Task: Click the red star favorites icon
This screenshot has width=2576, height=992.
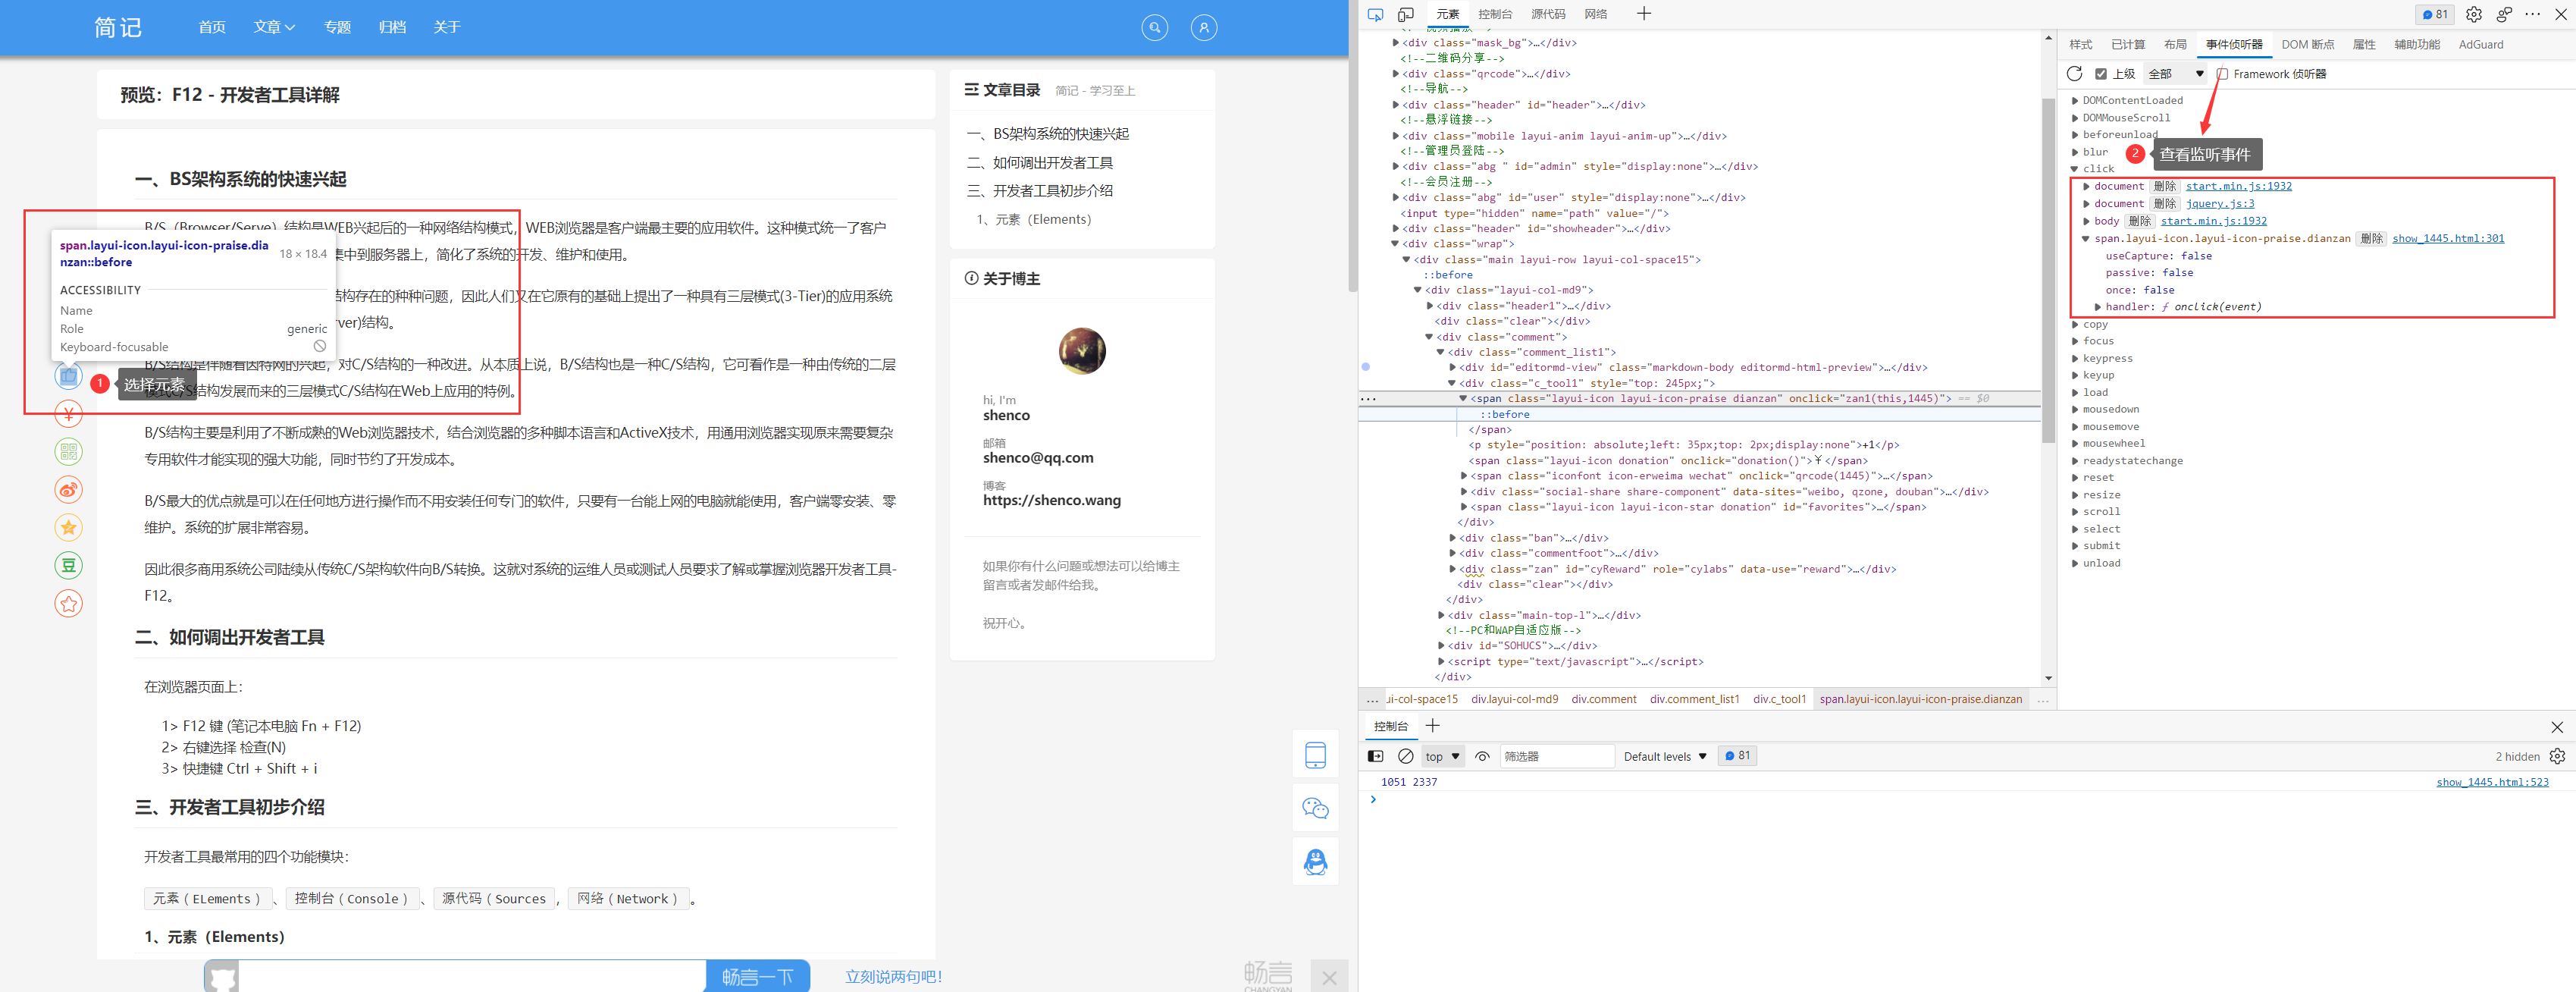Action: pos(68,604)
